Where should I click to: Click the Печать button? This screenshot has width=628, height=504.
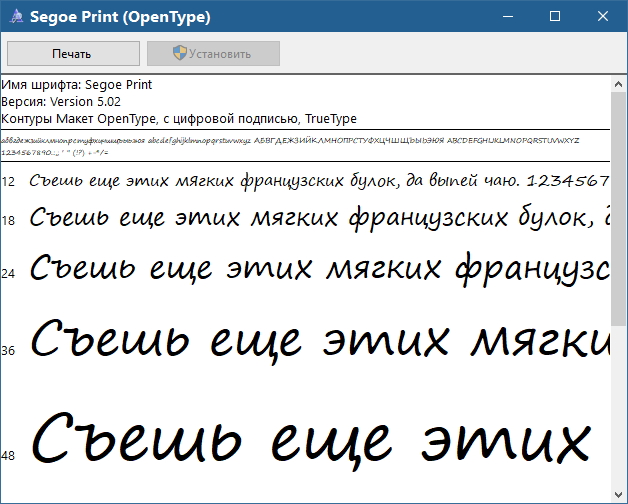click(73, 53)
